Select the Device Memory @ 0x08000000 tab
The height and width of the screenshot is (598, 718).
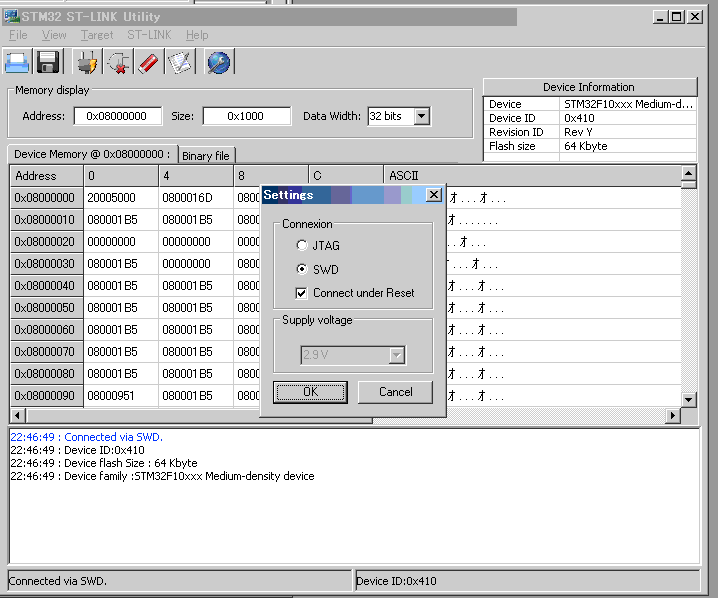[92, 154]
